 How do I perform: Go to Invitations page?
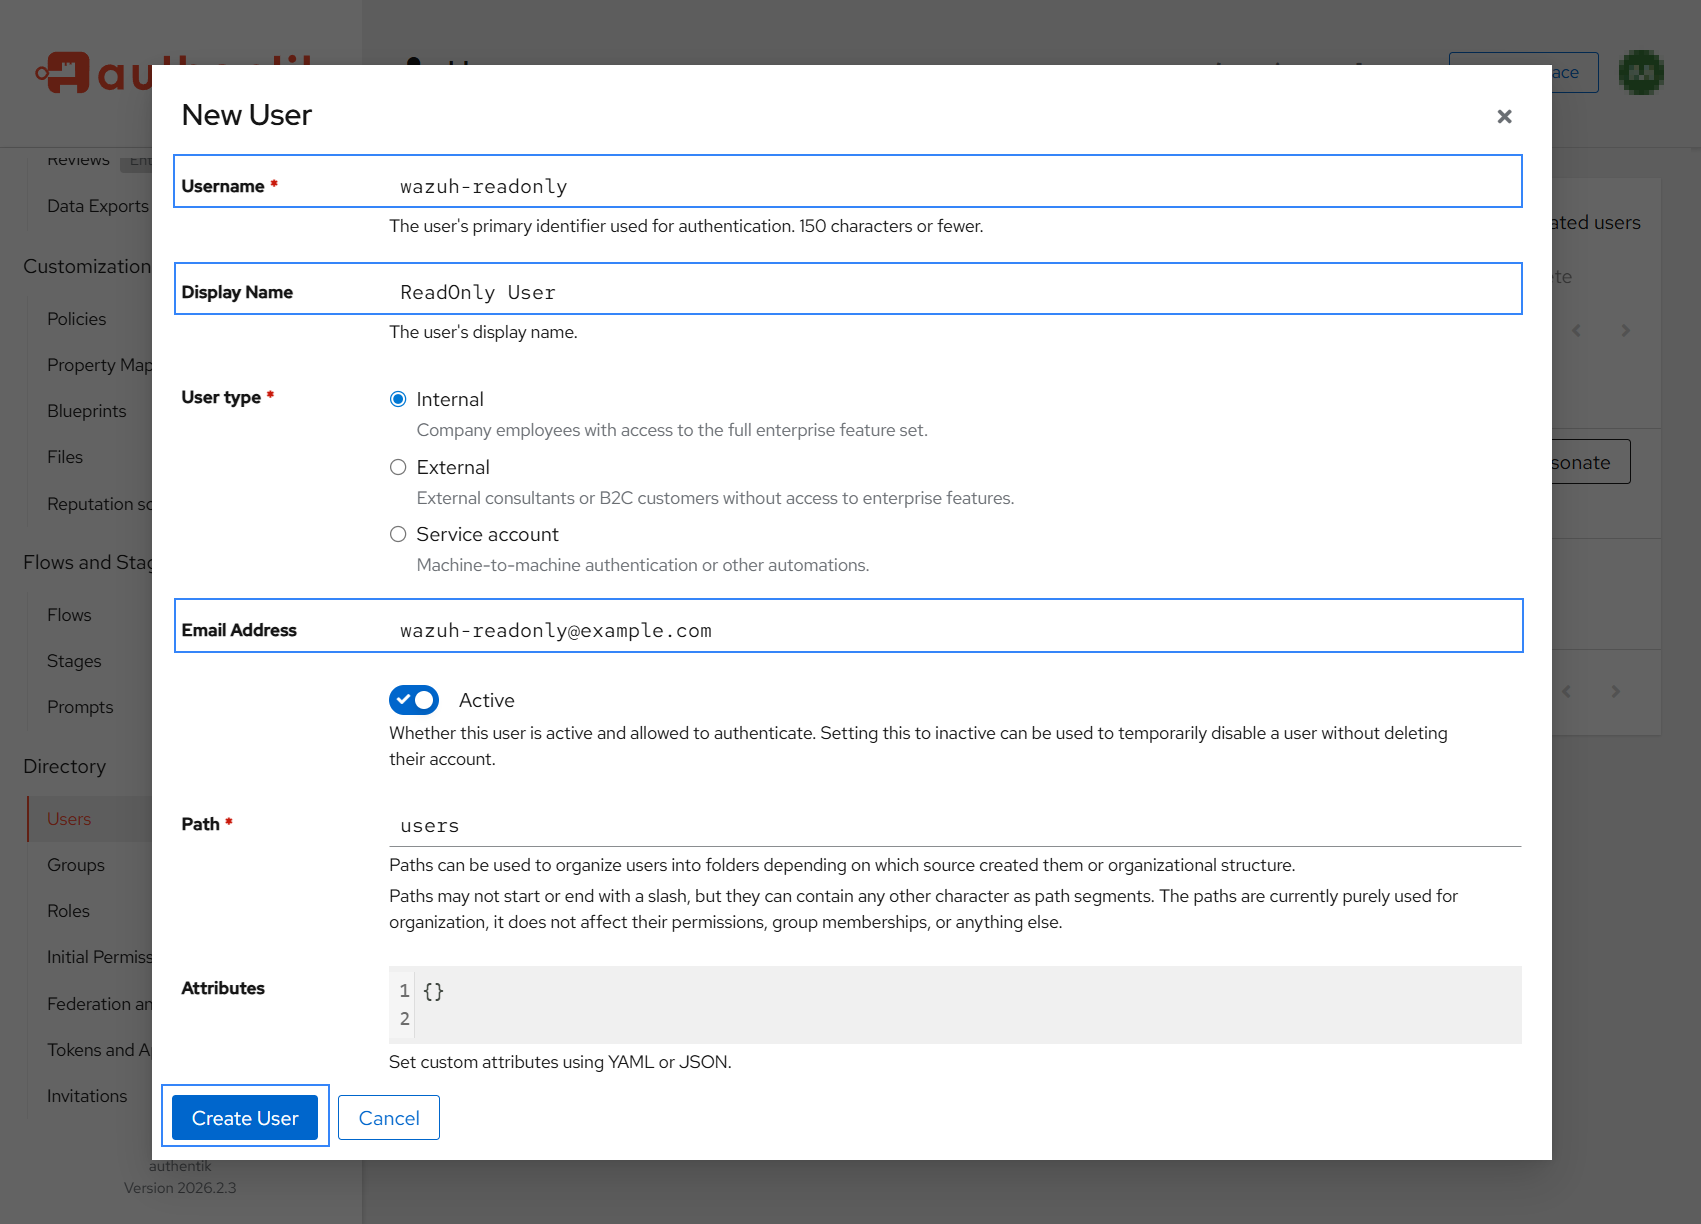87,1096
